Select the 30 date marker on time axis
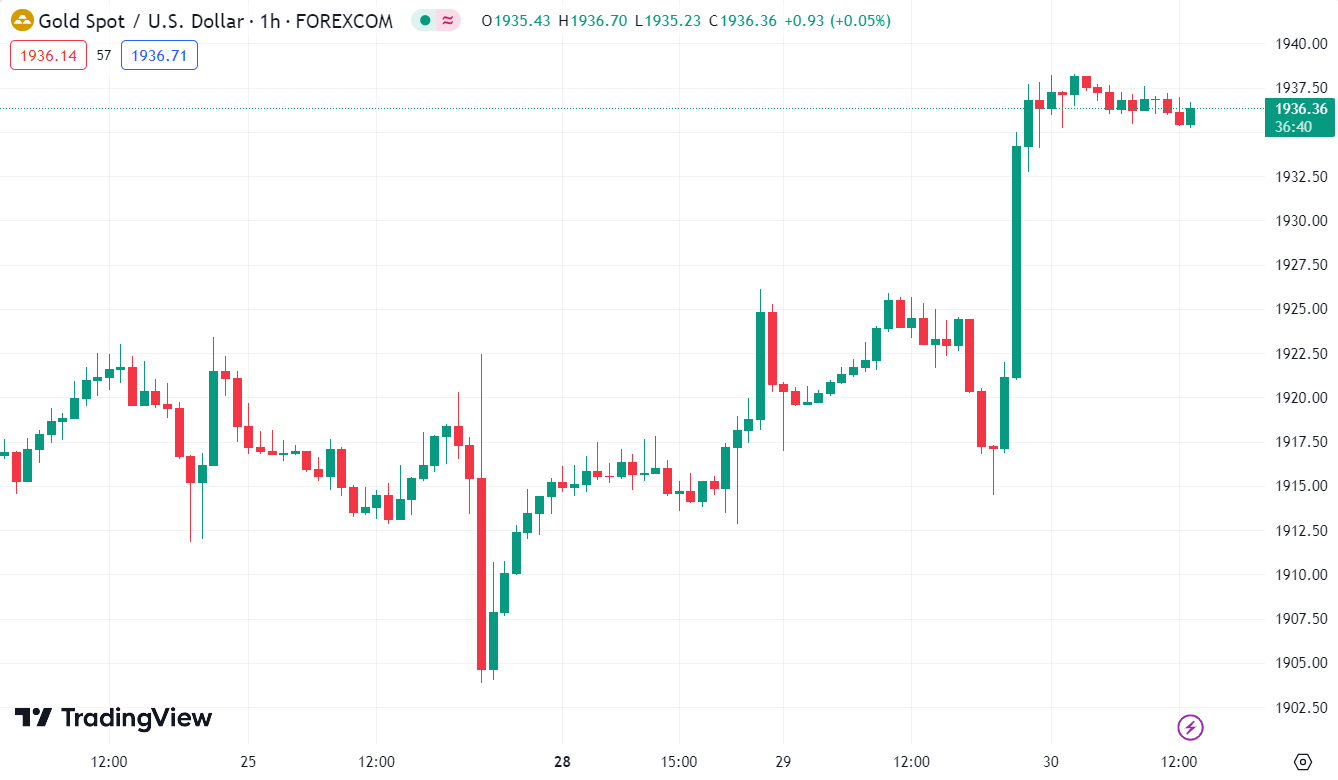Screen dimensions: 1338x780 tap(1051, 762)
